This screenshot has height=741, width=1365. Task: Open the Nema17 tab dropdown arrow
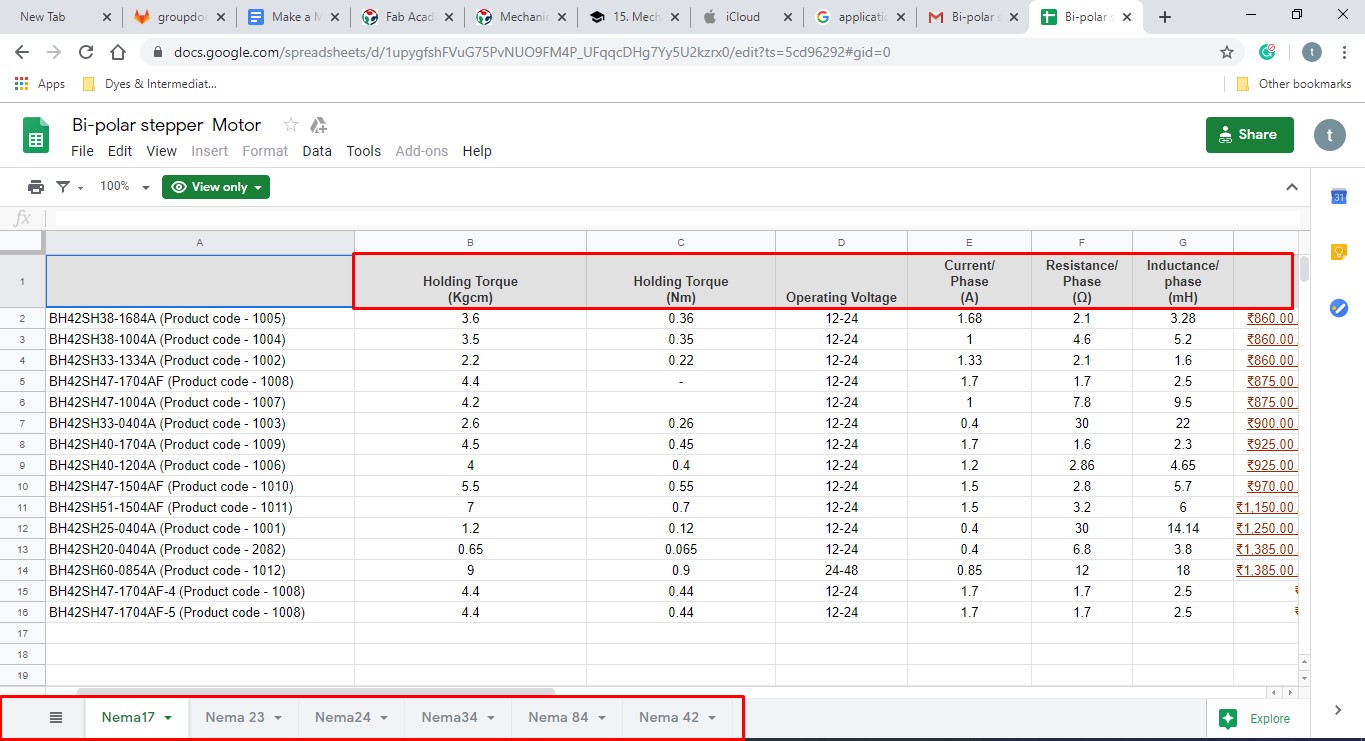[x=168, y=718]
